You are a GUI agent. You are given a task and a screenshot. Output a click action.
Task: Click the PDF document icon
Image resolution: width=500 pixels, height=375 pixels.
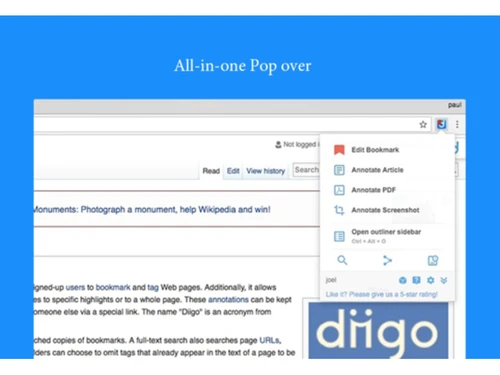[x=339, y=190]
